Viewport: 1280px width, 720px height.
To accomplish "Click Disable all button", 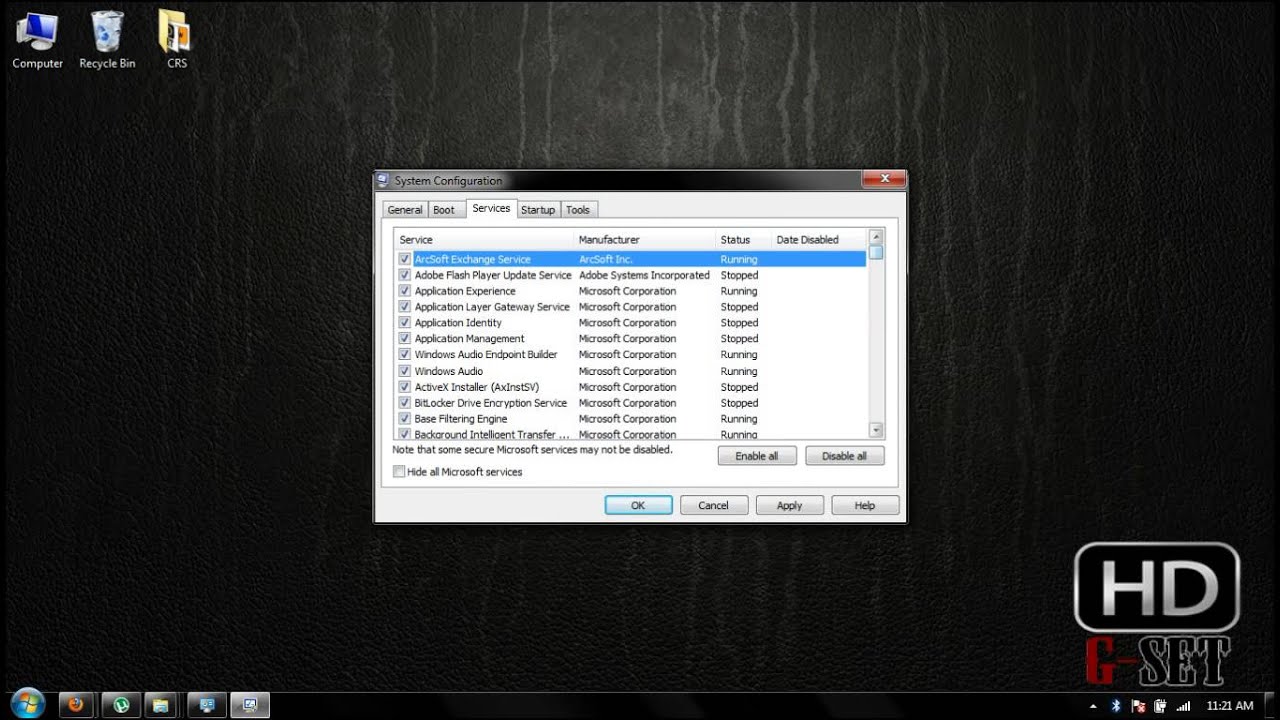I will (x=845, y=456).
